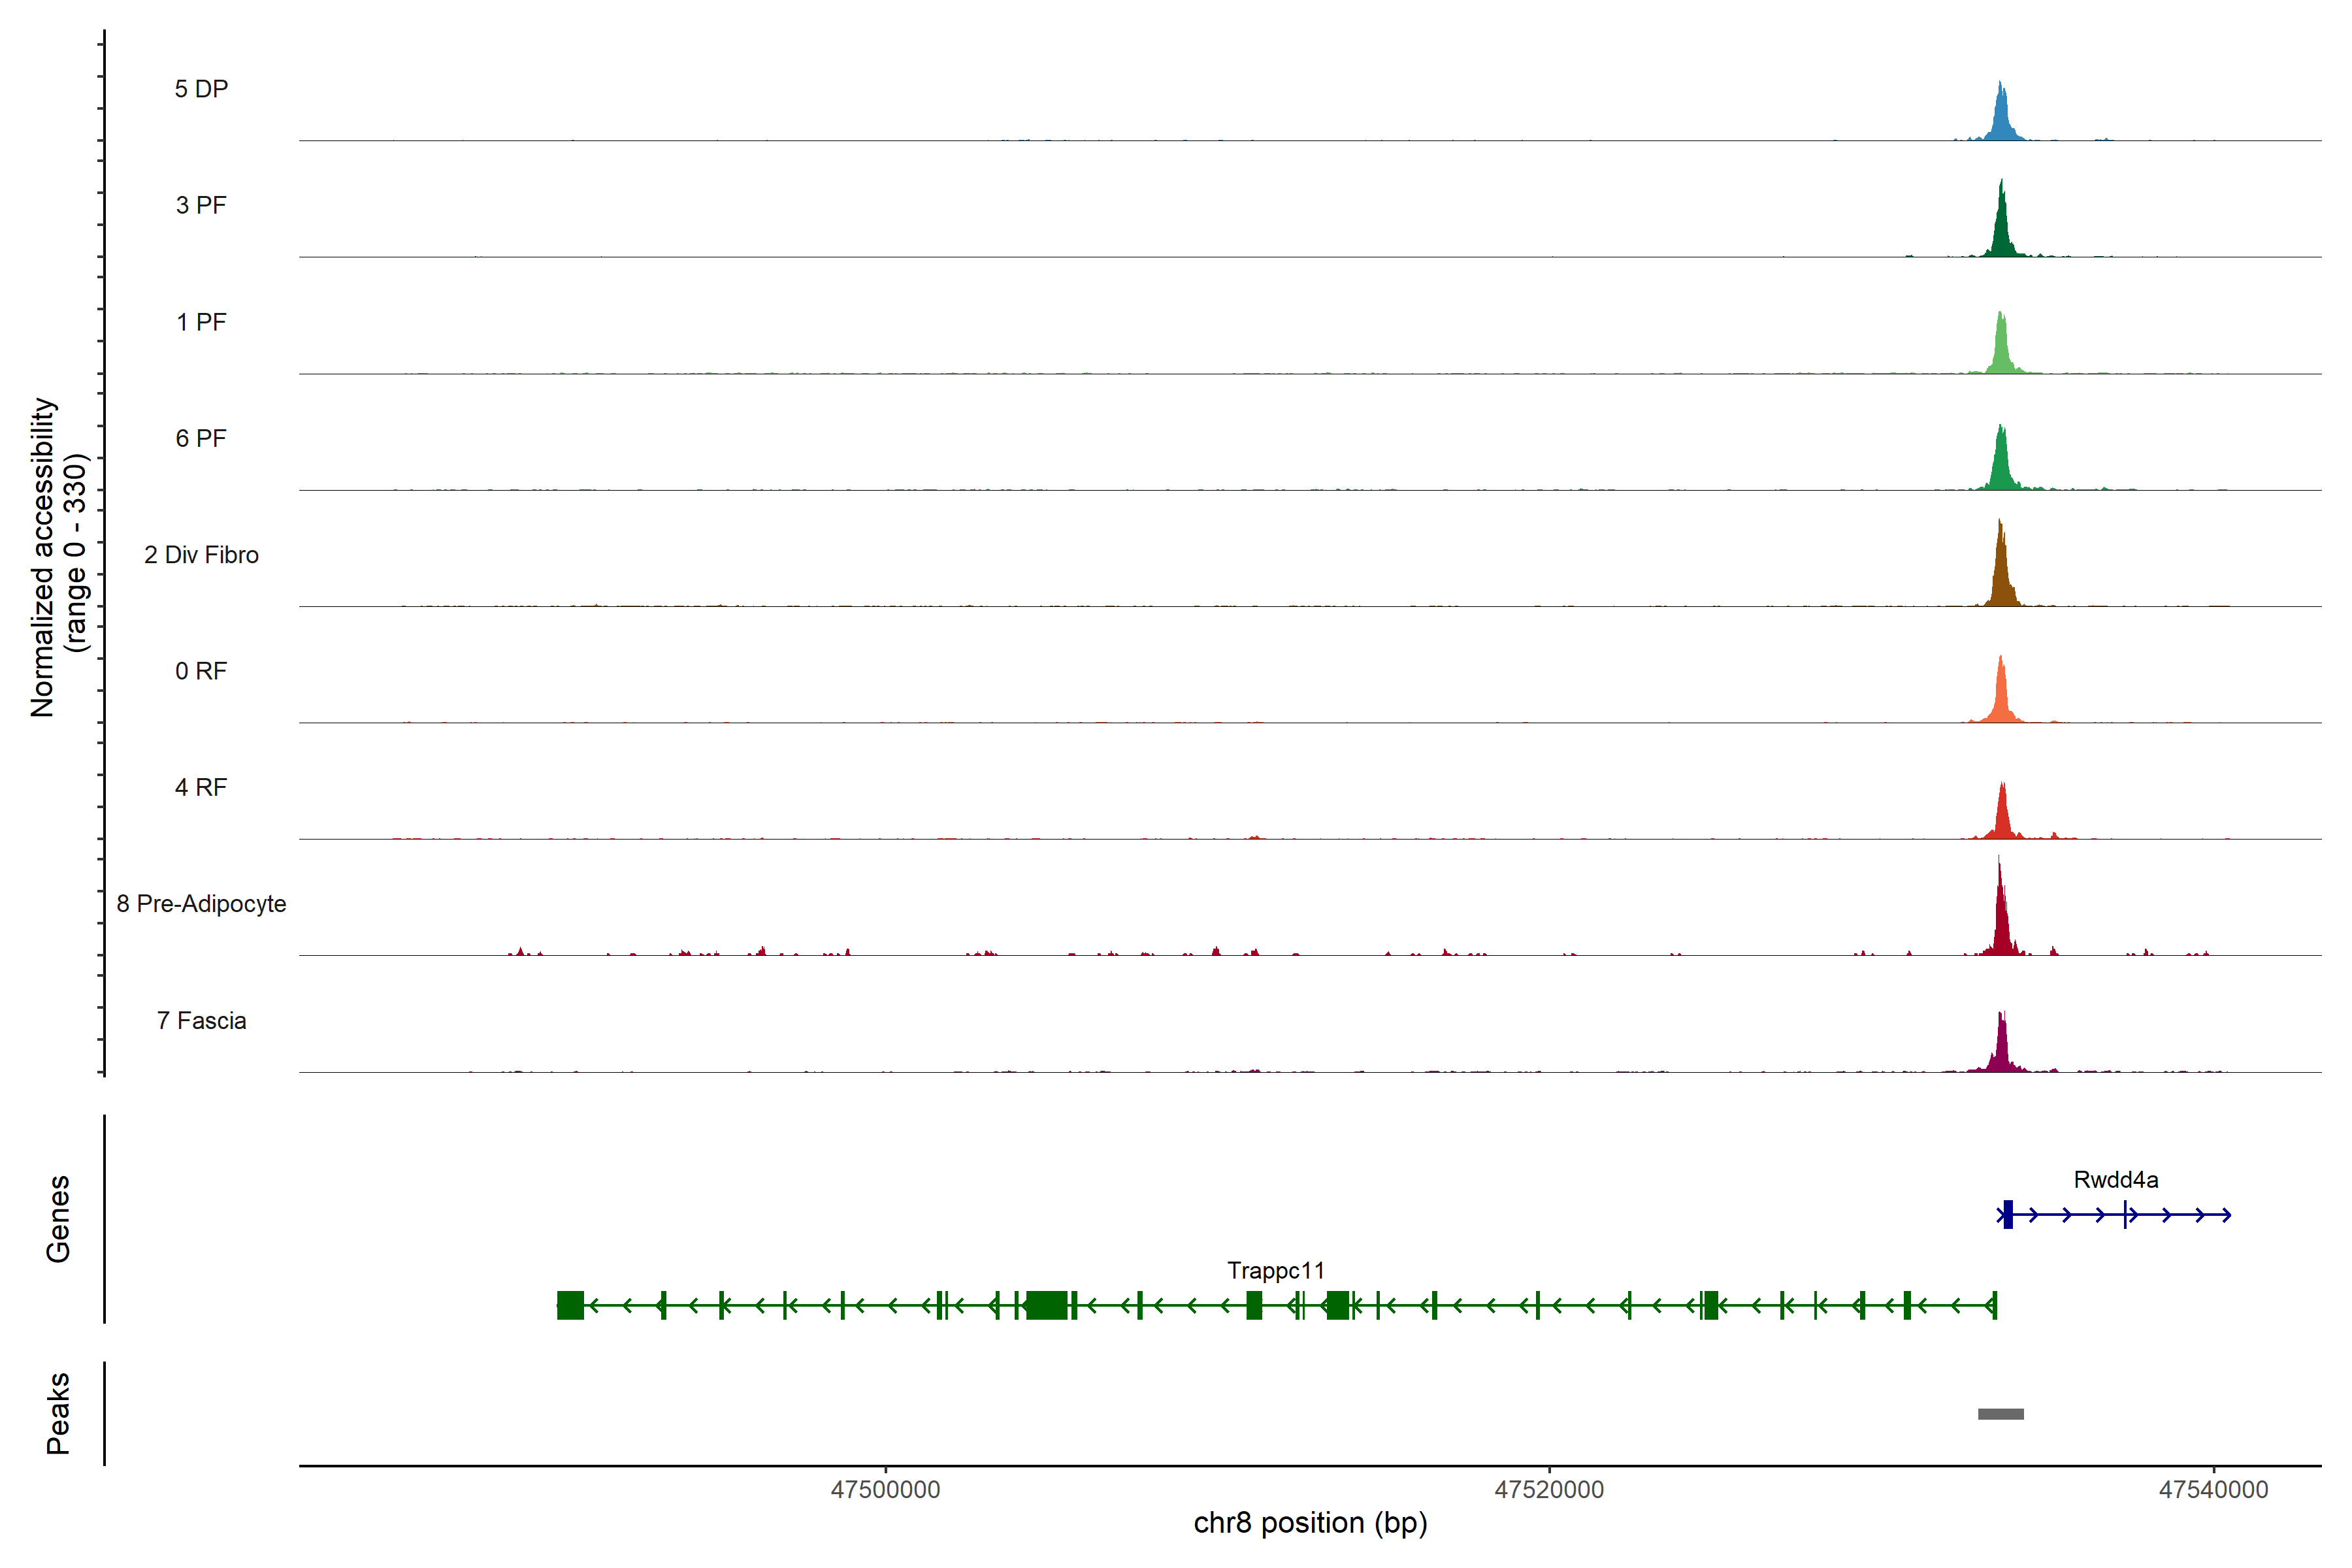Select the 2 Div Fibro label

point(201,555)
